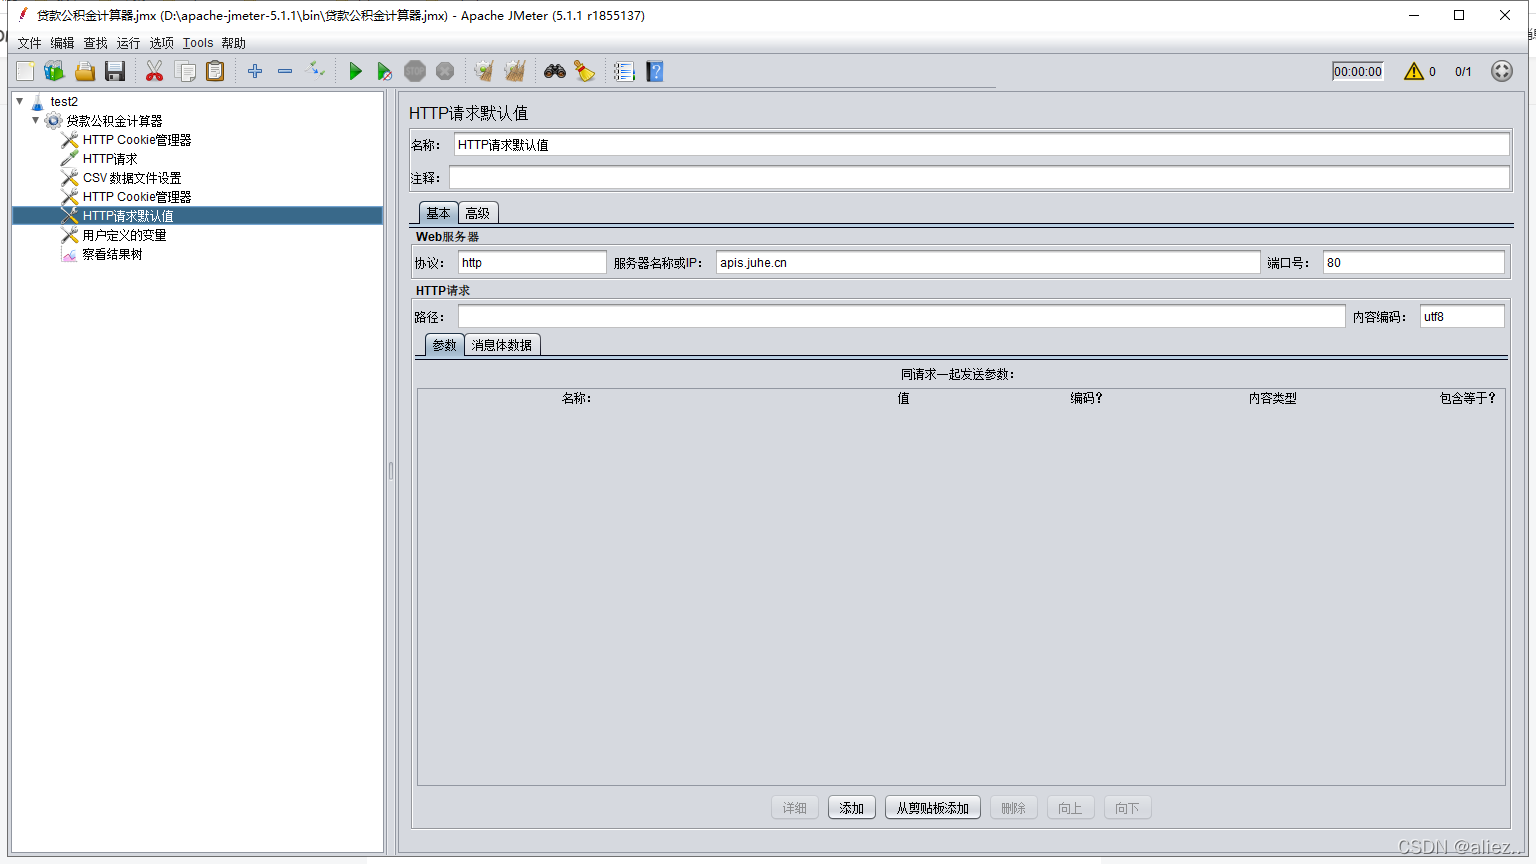The height and width of the screenshot is (864, 1536).
Task: Switch to the 基本 tab
Action: pyautogui.click(x=438, y=213)
